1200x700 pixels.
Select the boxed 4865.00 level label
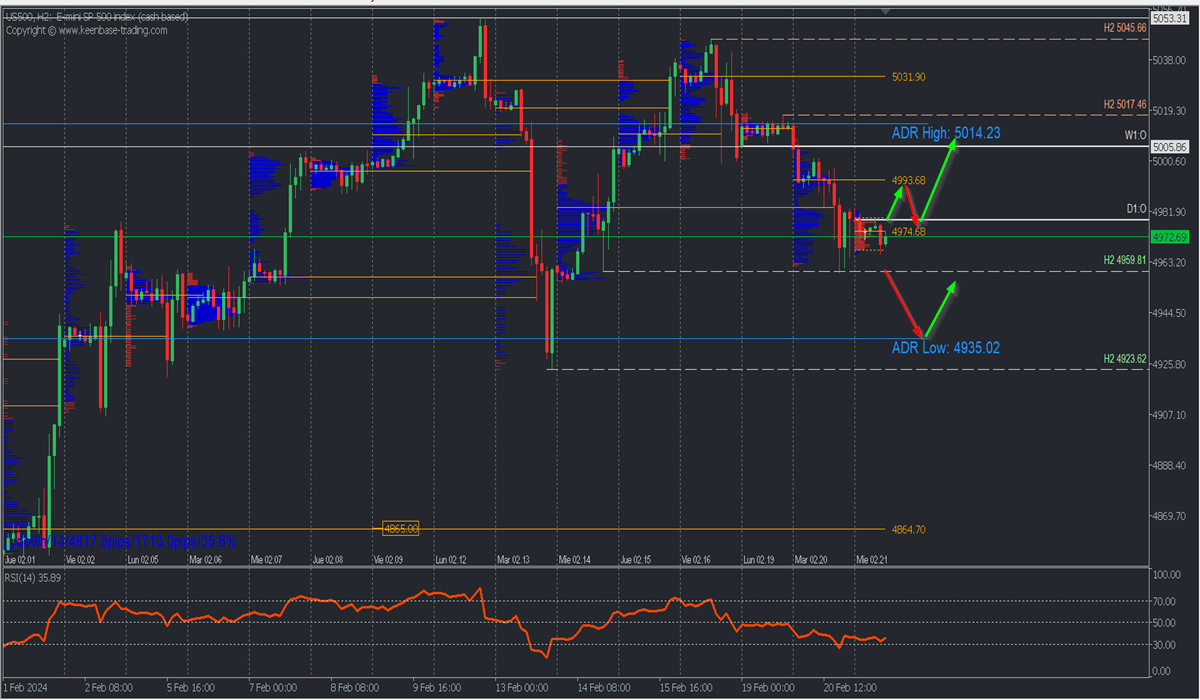pyautogui.click(x=400, y=528)
